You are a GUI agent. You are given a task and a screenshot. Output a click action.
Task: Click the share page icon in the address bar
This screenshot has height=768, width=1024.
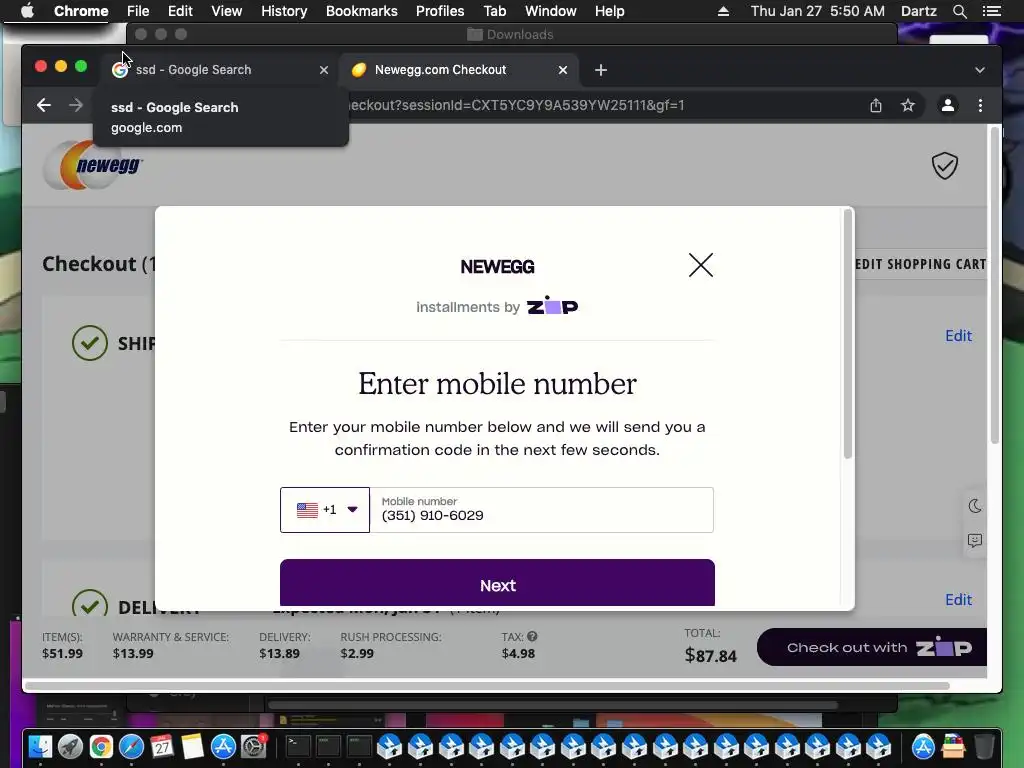876,105
